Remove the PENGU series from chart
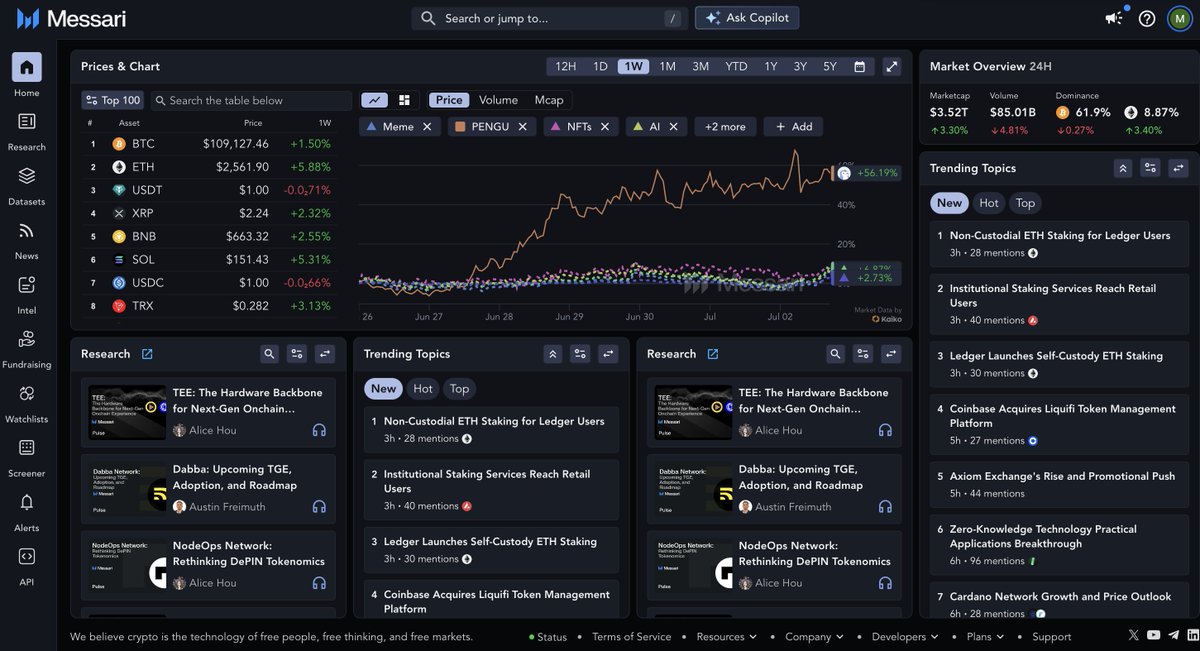 (522, 127)
